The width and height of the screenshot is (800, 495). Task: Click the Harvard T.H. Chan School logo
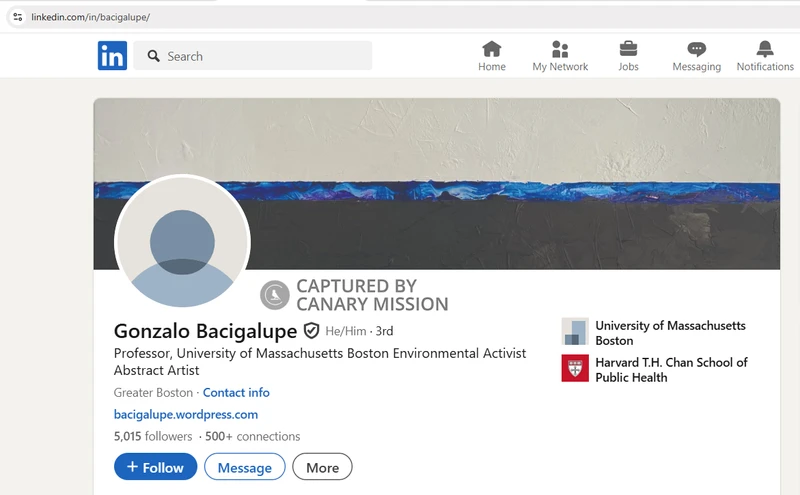(x=575, y=368)
